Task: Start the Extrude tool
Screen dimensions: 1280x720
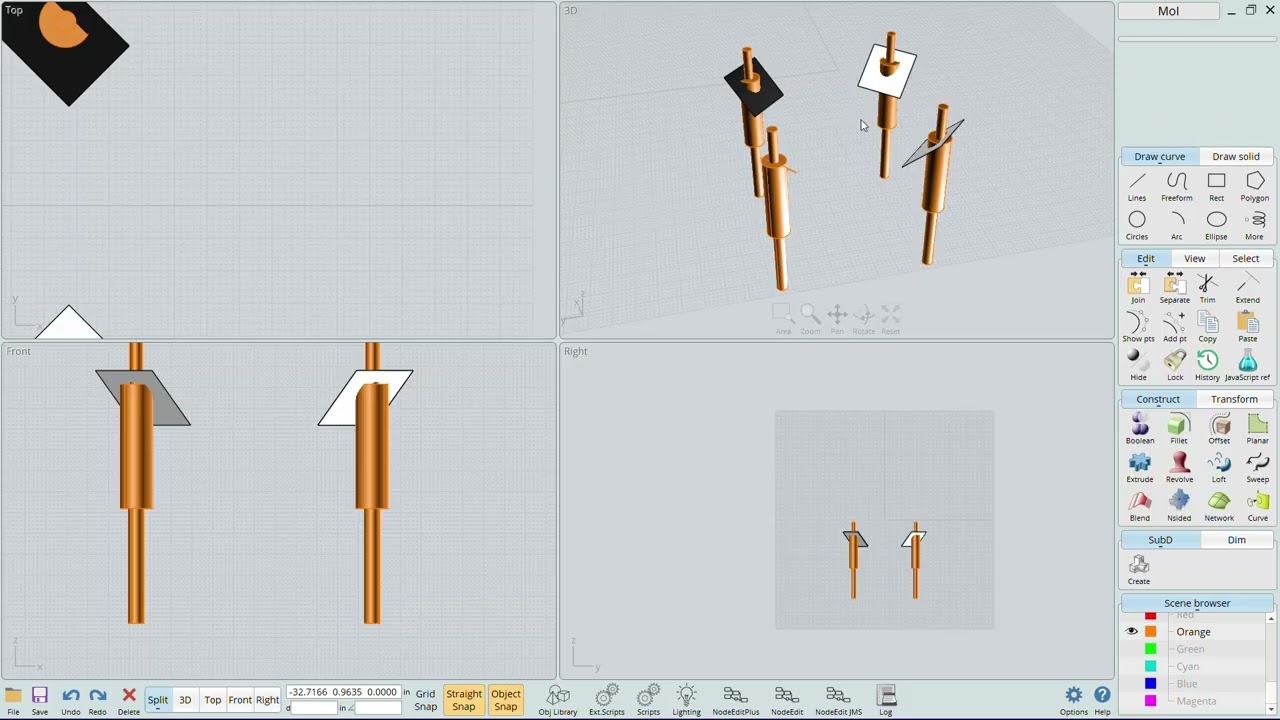Action: click(1140, 469)
